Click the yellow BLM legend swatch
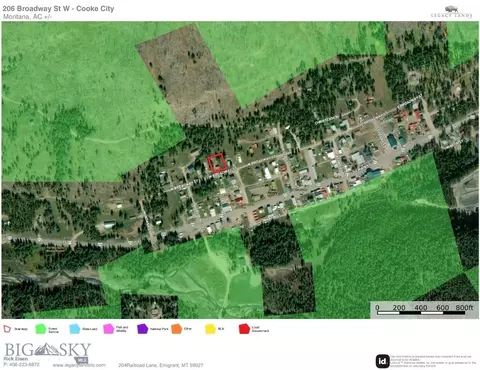The width and height of the screenshot is (480, 370). pos(210,329)
